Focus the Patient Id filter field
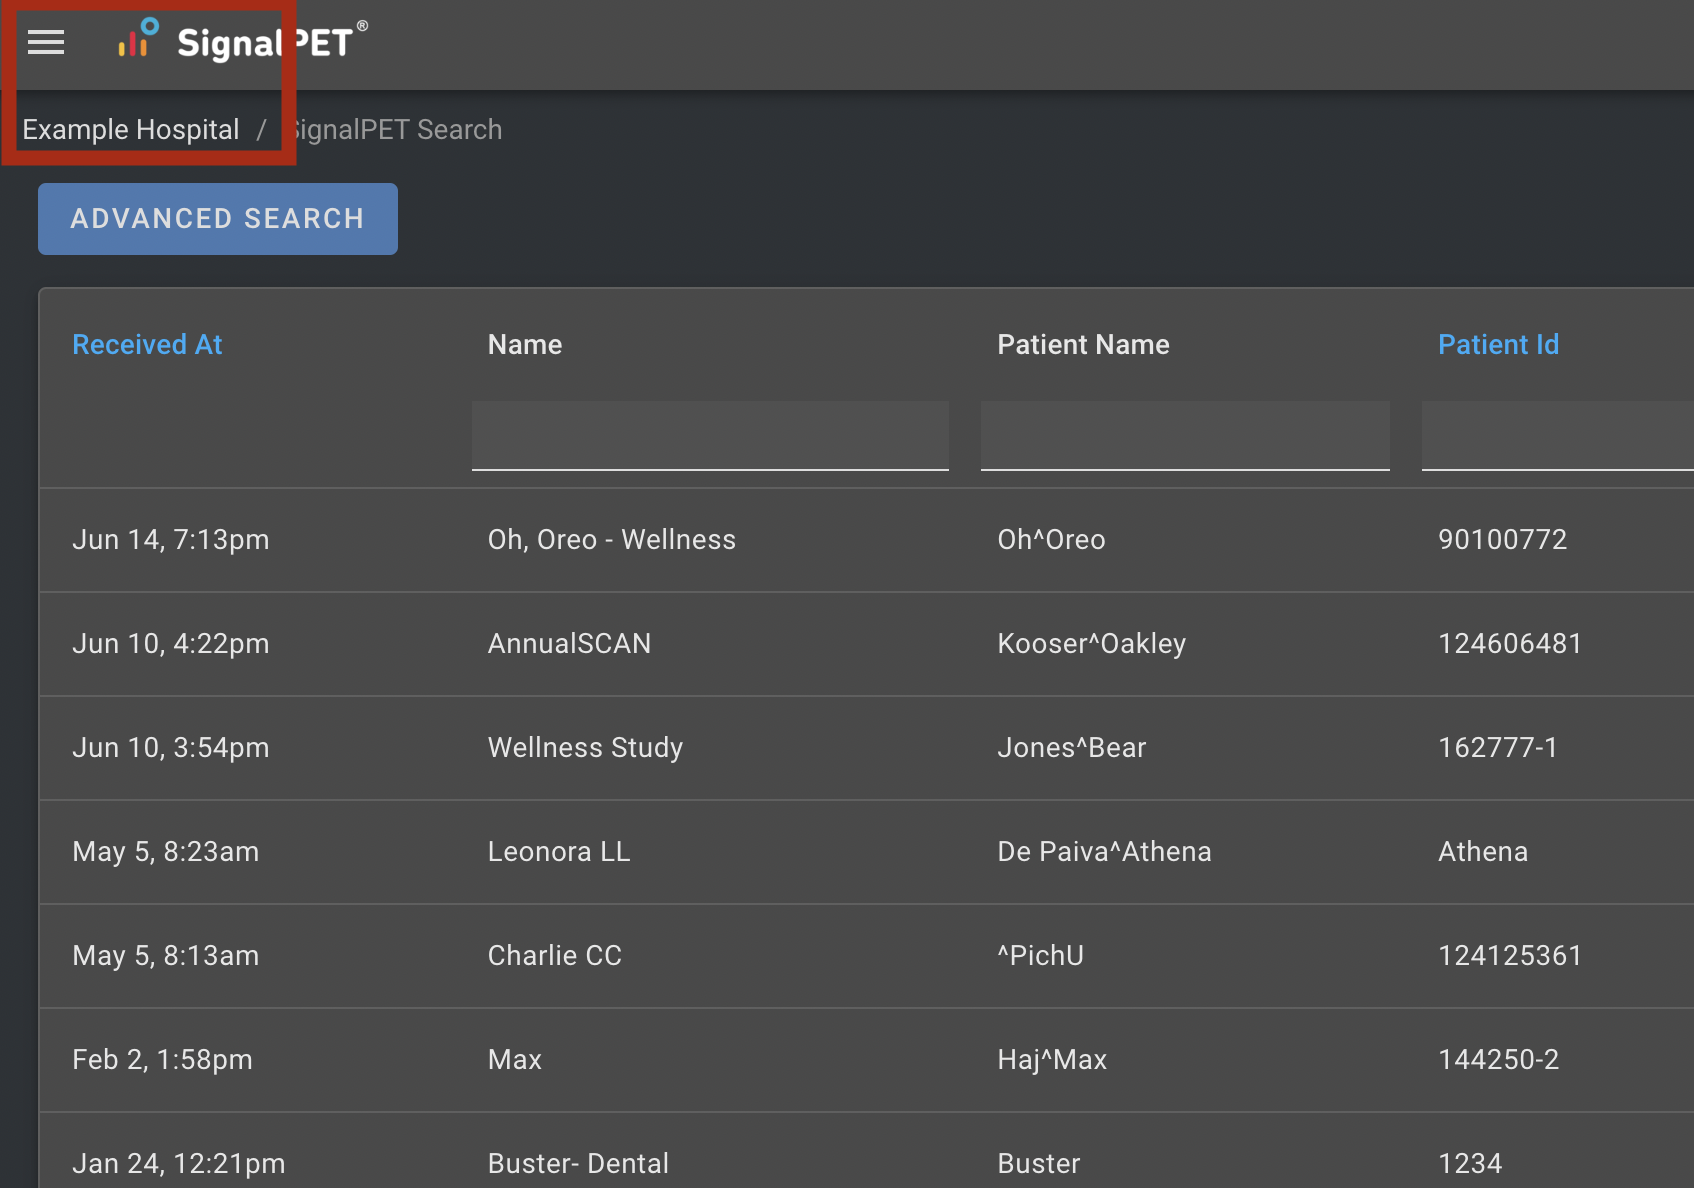The width and height of the screenshot is (1694, 1188). click(x=1558, y=436)
